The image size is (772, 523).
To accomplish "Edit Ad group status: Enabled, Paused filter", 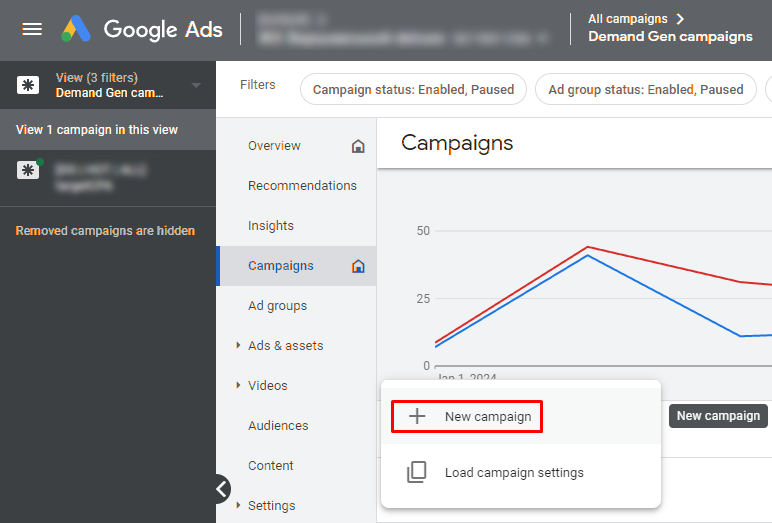I will click(645, 89).
